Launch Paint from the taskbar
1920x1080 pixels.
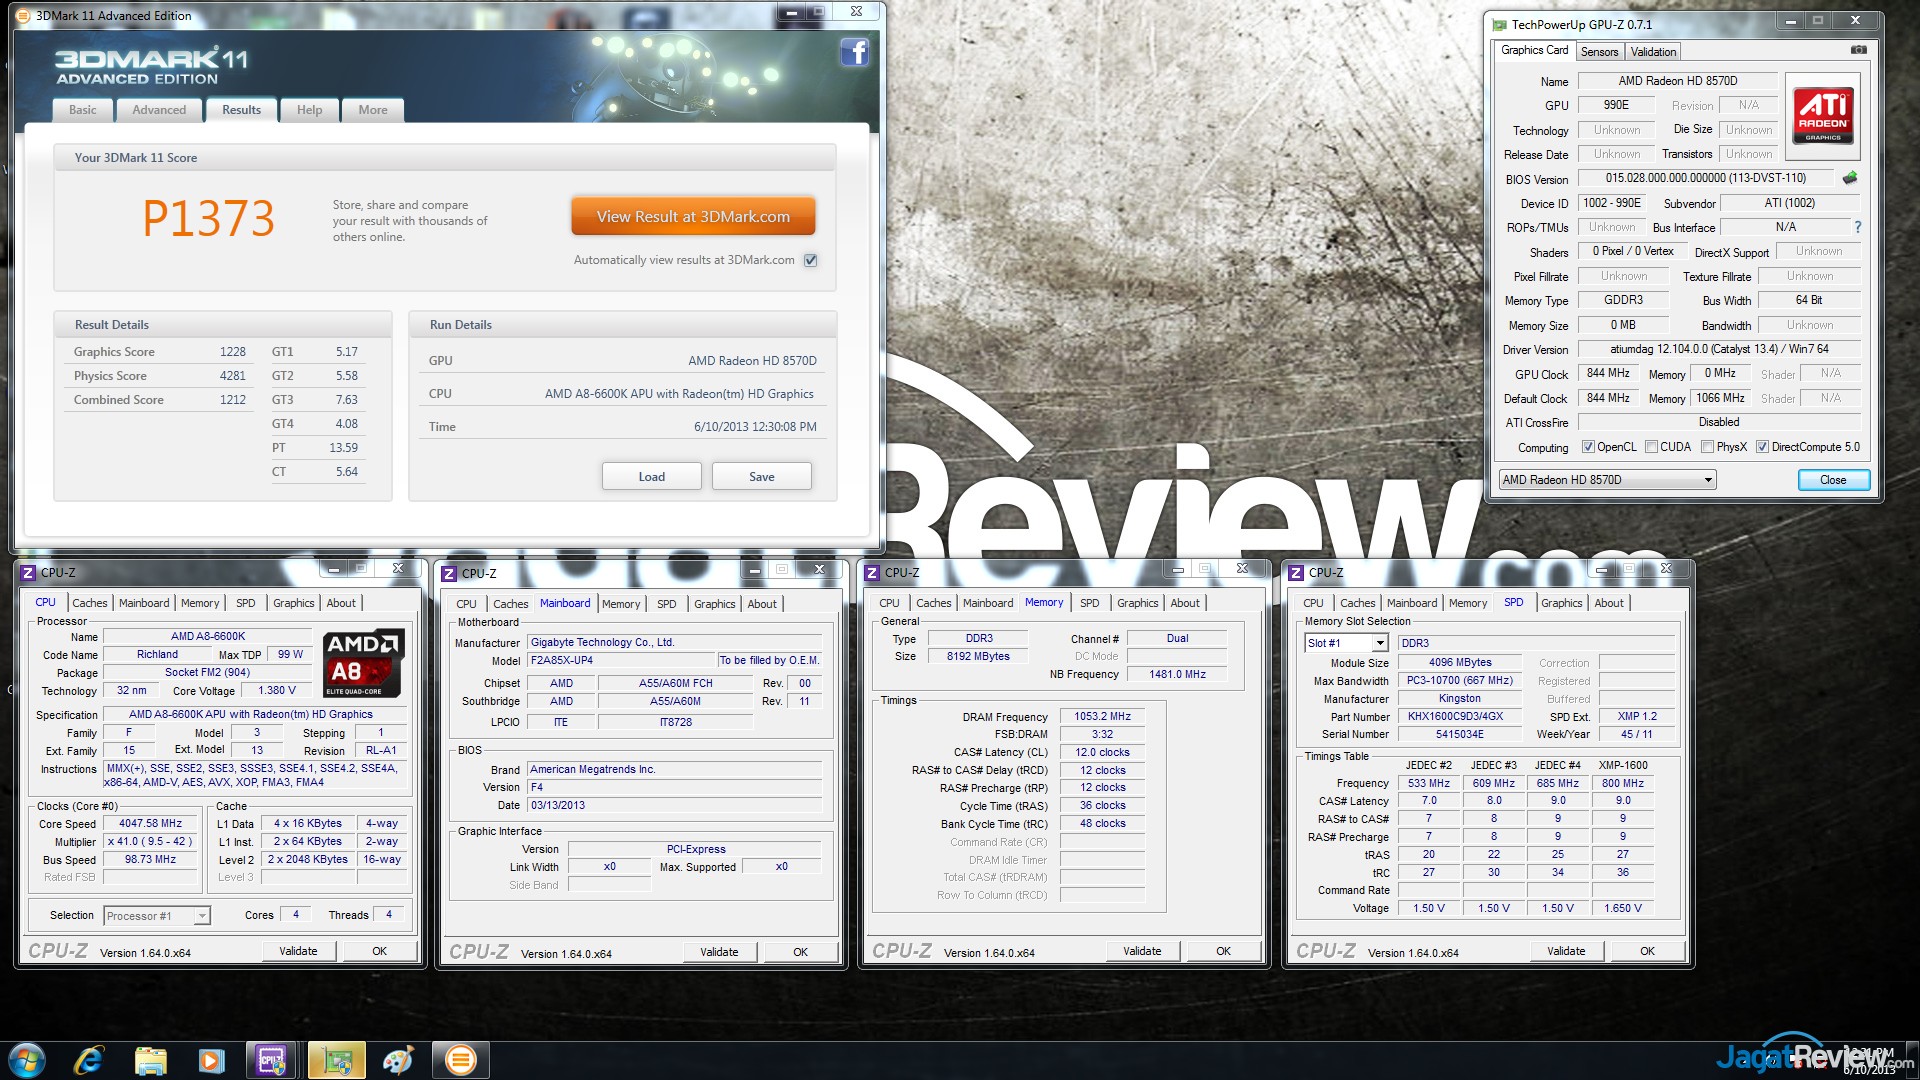(x=398, y=1060)
